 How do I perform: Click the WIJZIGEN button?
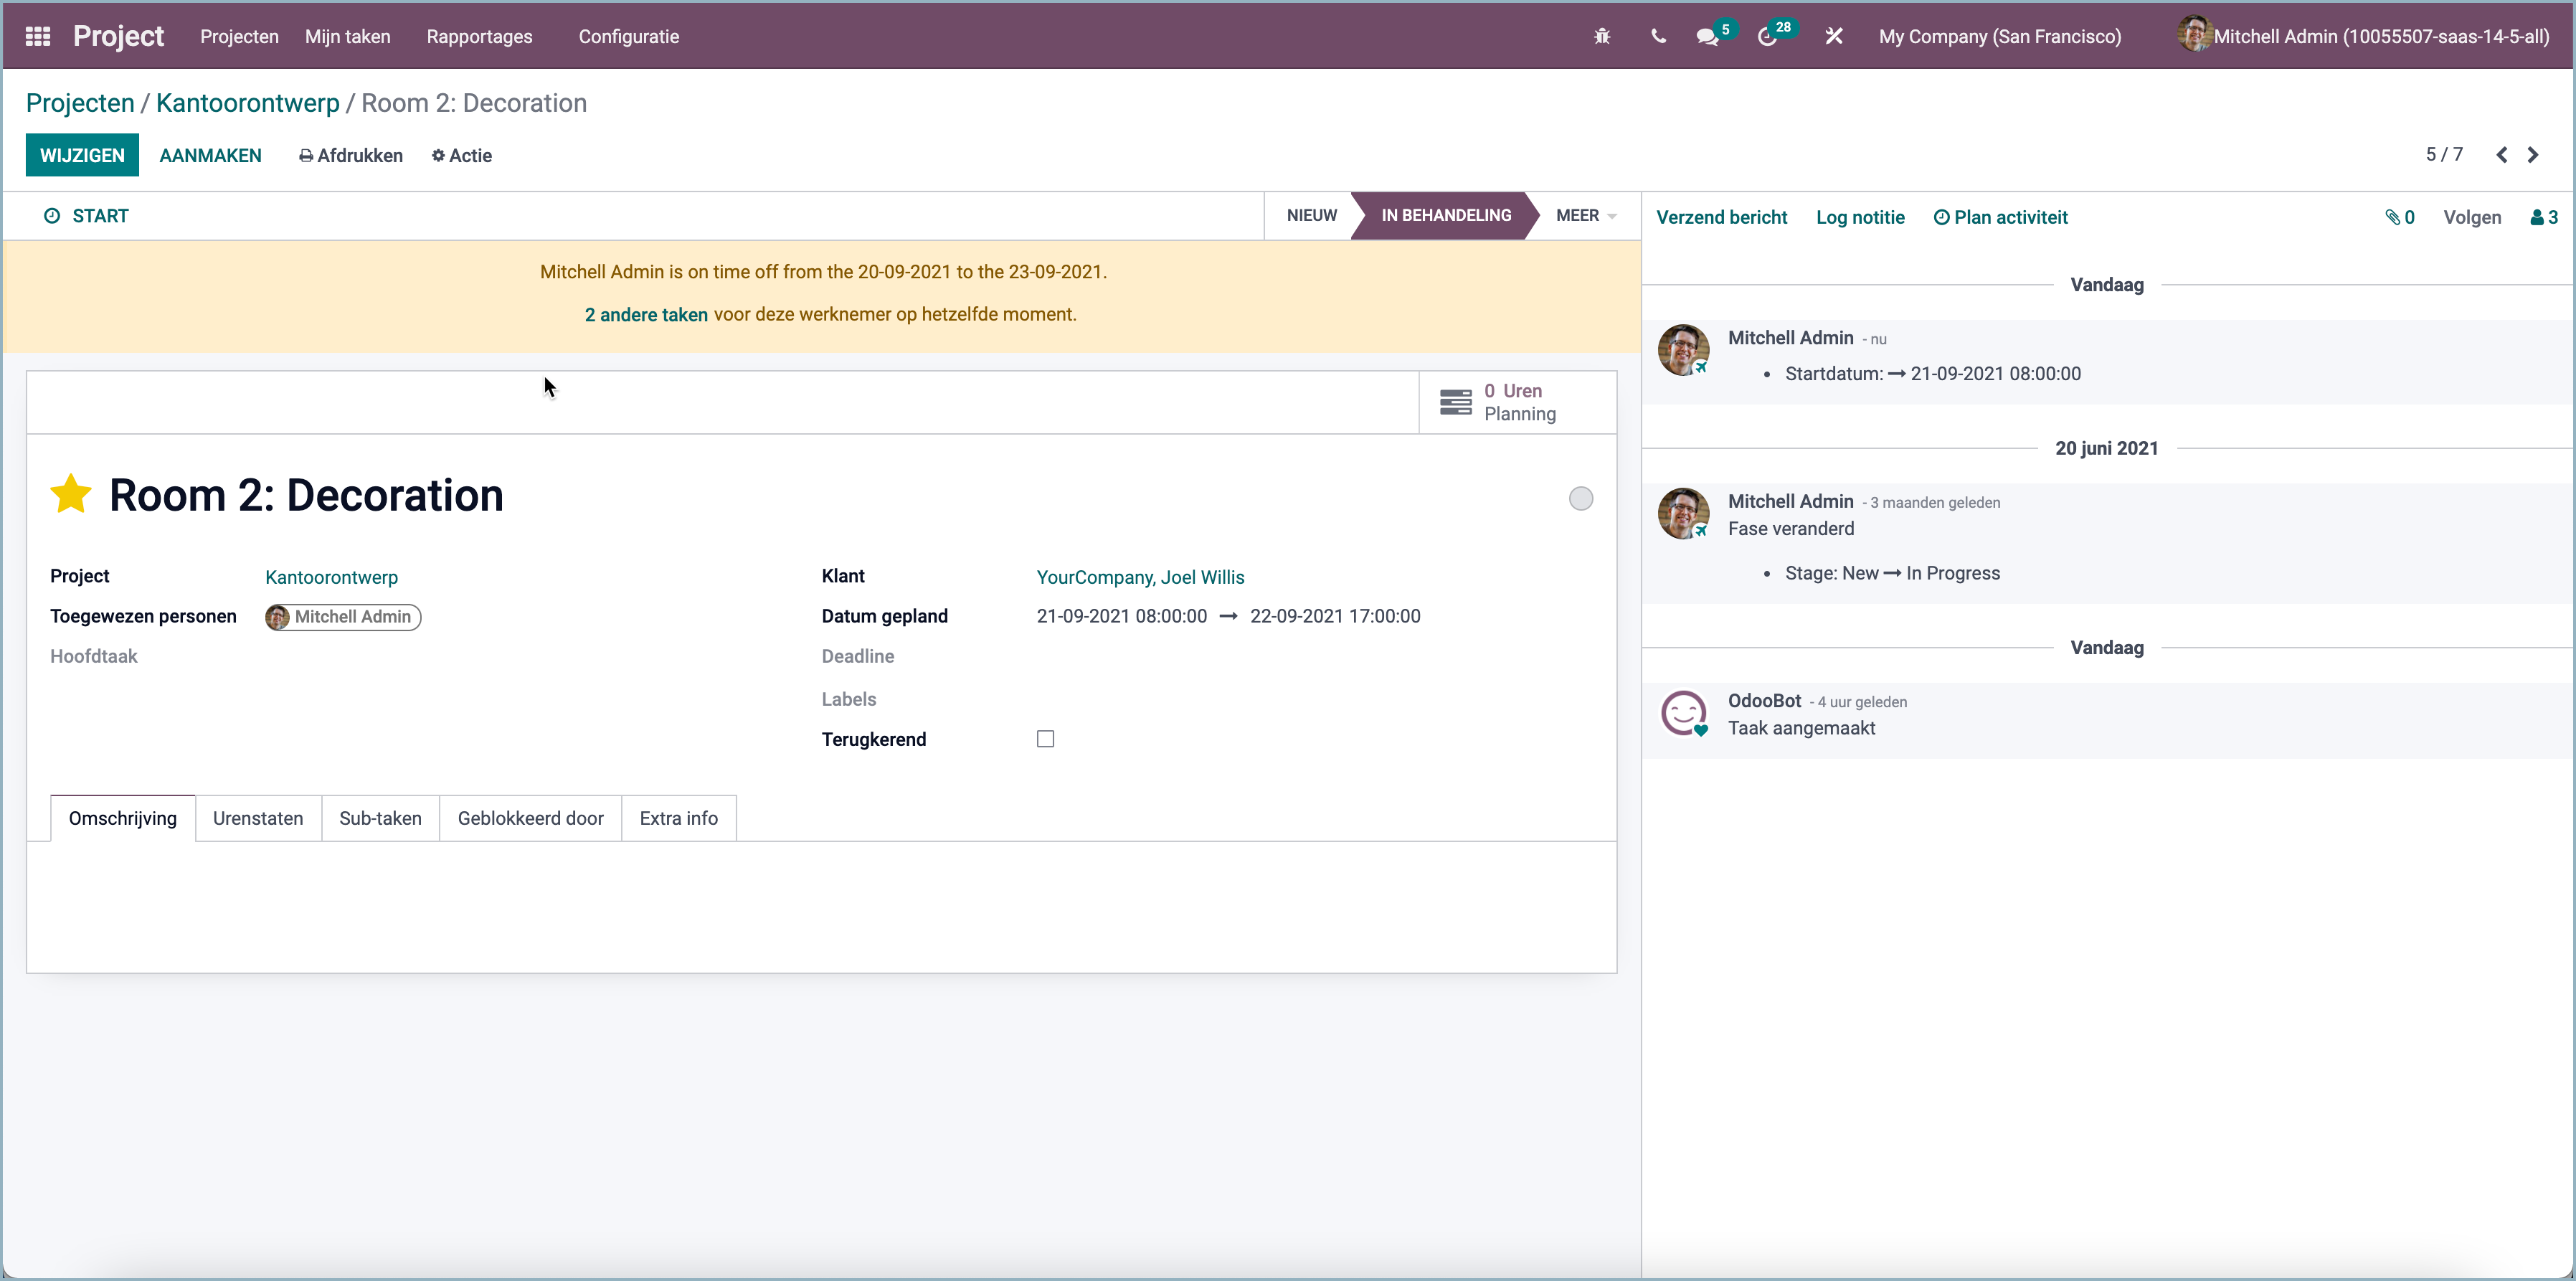(82, 155)
